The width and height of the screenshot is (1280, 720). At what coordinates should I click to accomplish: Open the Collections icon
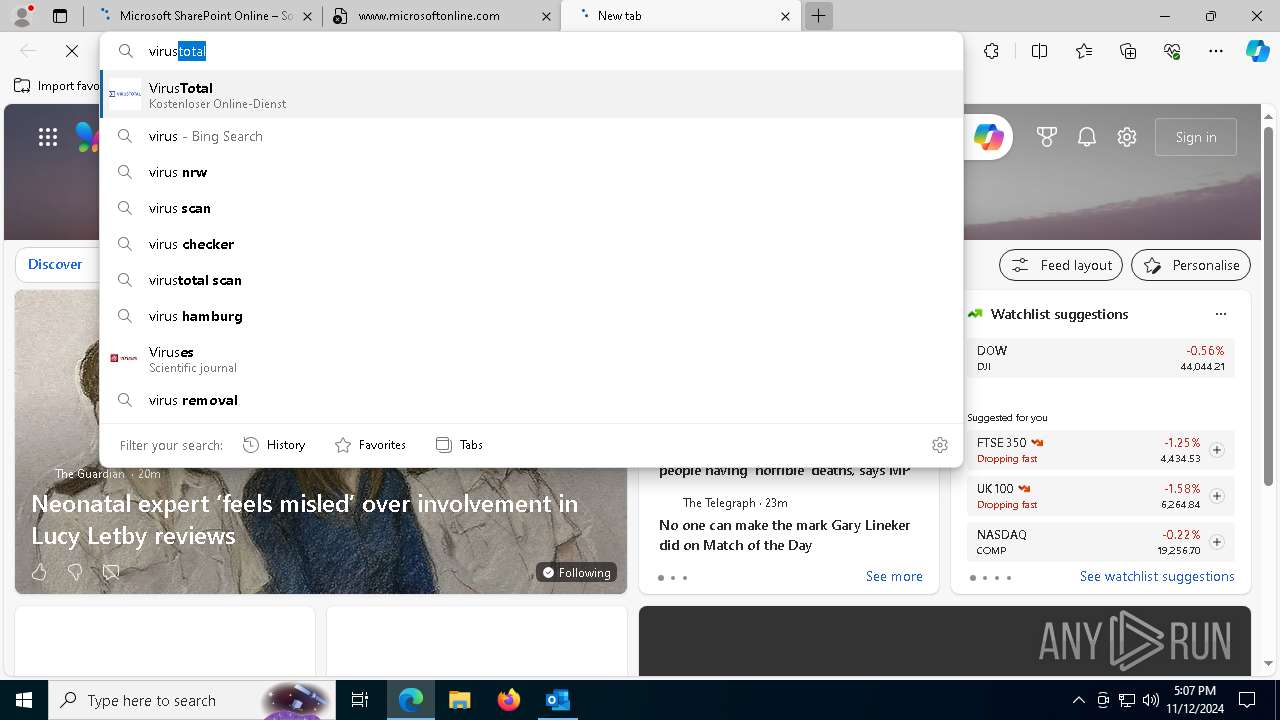(x=1128, y=51)
